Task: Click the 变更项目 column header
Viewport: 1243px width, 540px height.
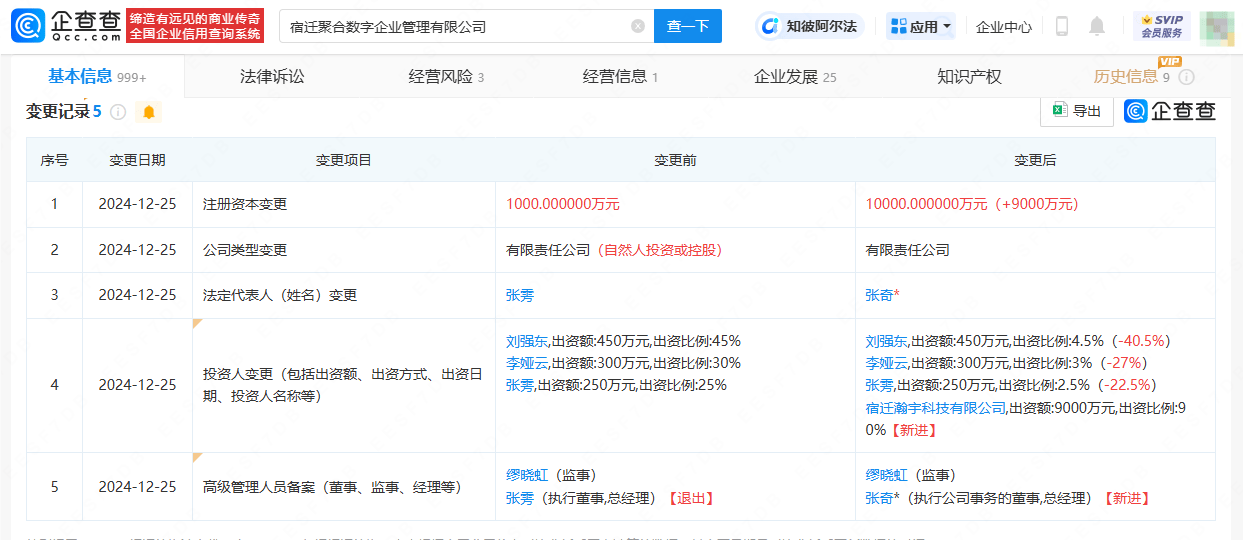Action: click(x=344, y=160)
